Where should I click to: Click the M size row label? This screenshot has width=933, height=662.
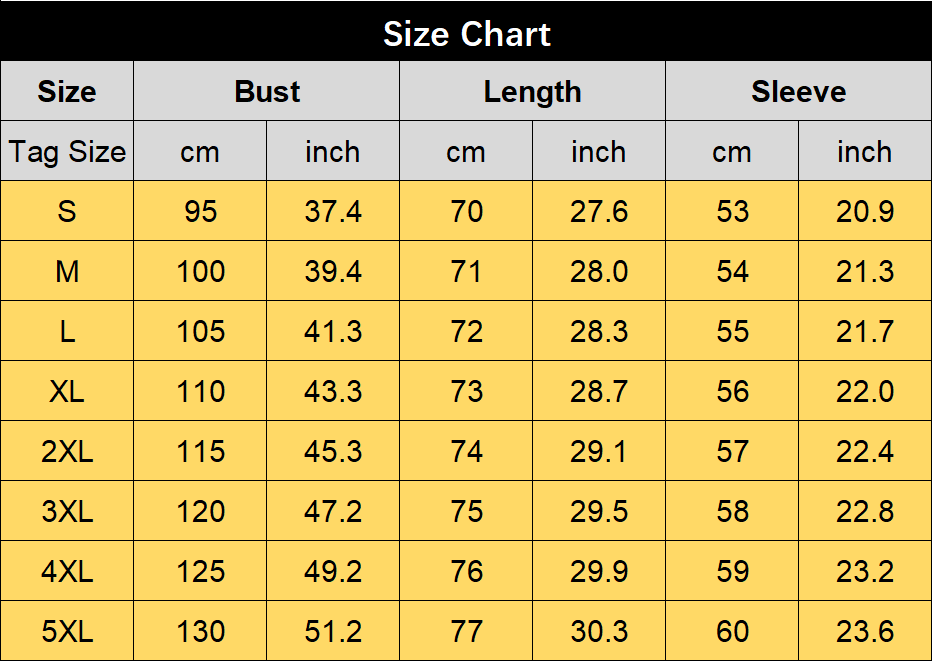(67, 271)
